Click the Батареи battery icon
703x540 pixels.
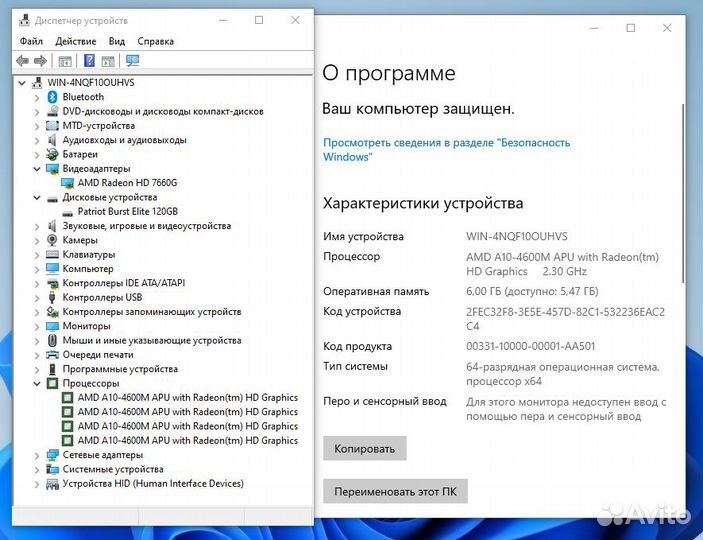52,154
